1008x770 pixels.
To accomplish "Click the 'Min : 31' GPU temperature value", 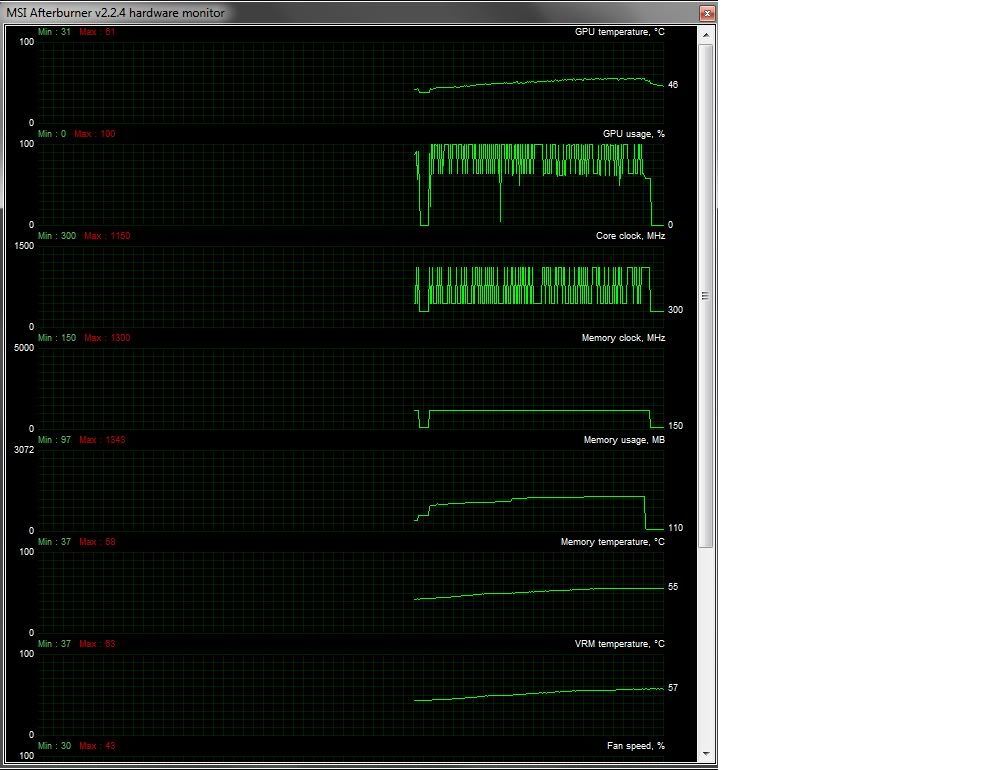I will coord(54,31).
